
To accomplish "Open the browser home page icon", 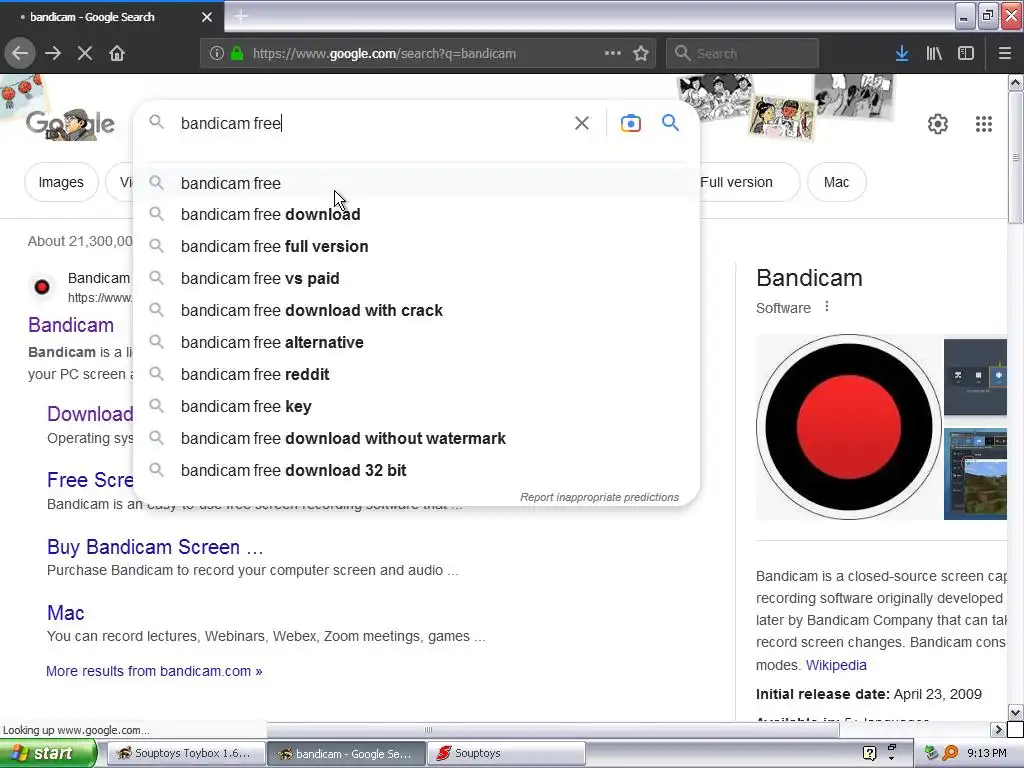I will [117, 53].
